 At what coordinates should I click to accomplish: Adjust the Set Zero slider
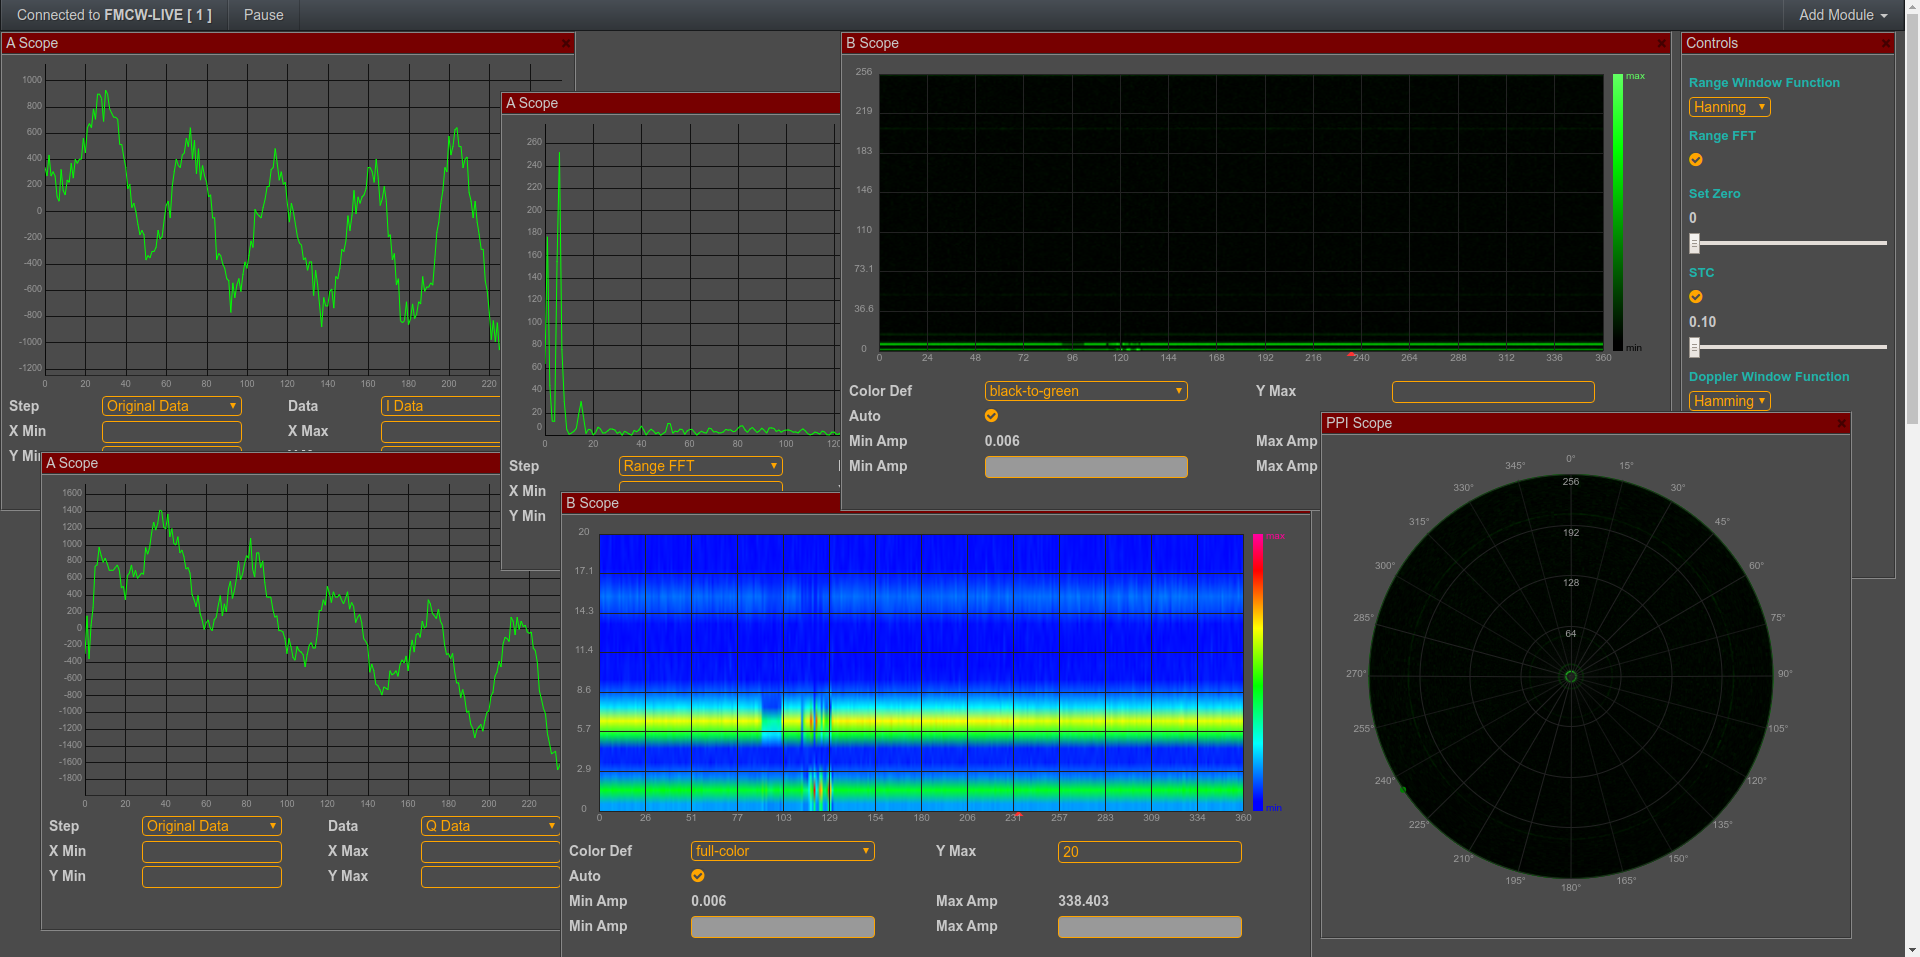coord(1694,242)
